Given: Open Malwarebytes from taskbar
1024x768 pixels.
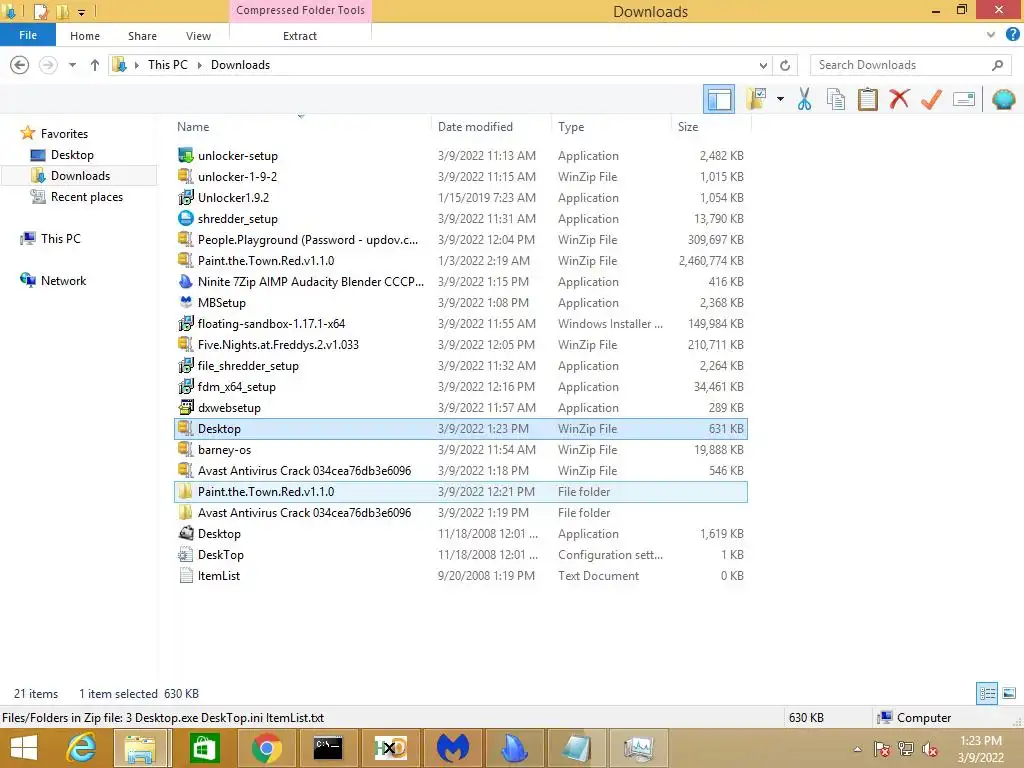Looking at the screenshot, I should 452,748.
